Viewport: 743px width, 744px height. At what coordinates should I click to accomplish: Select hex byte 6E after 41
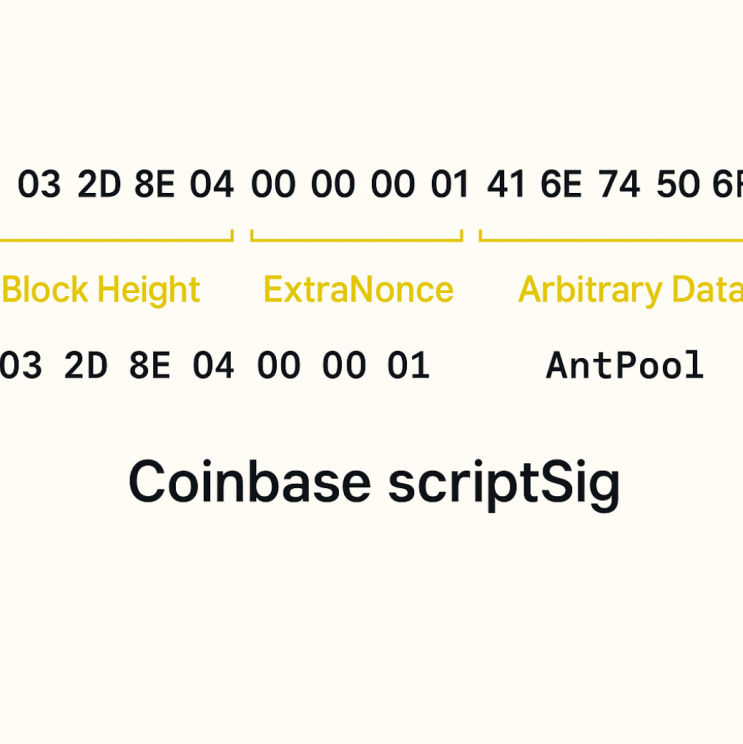[561, 184]
